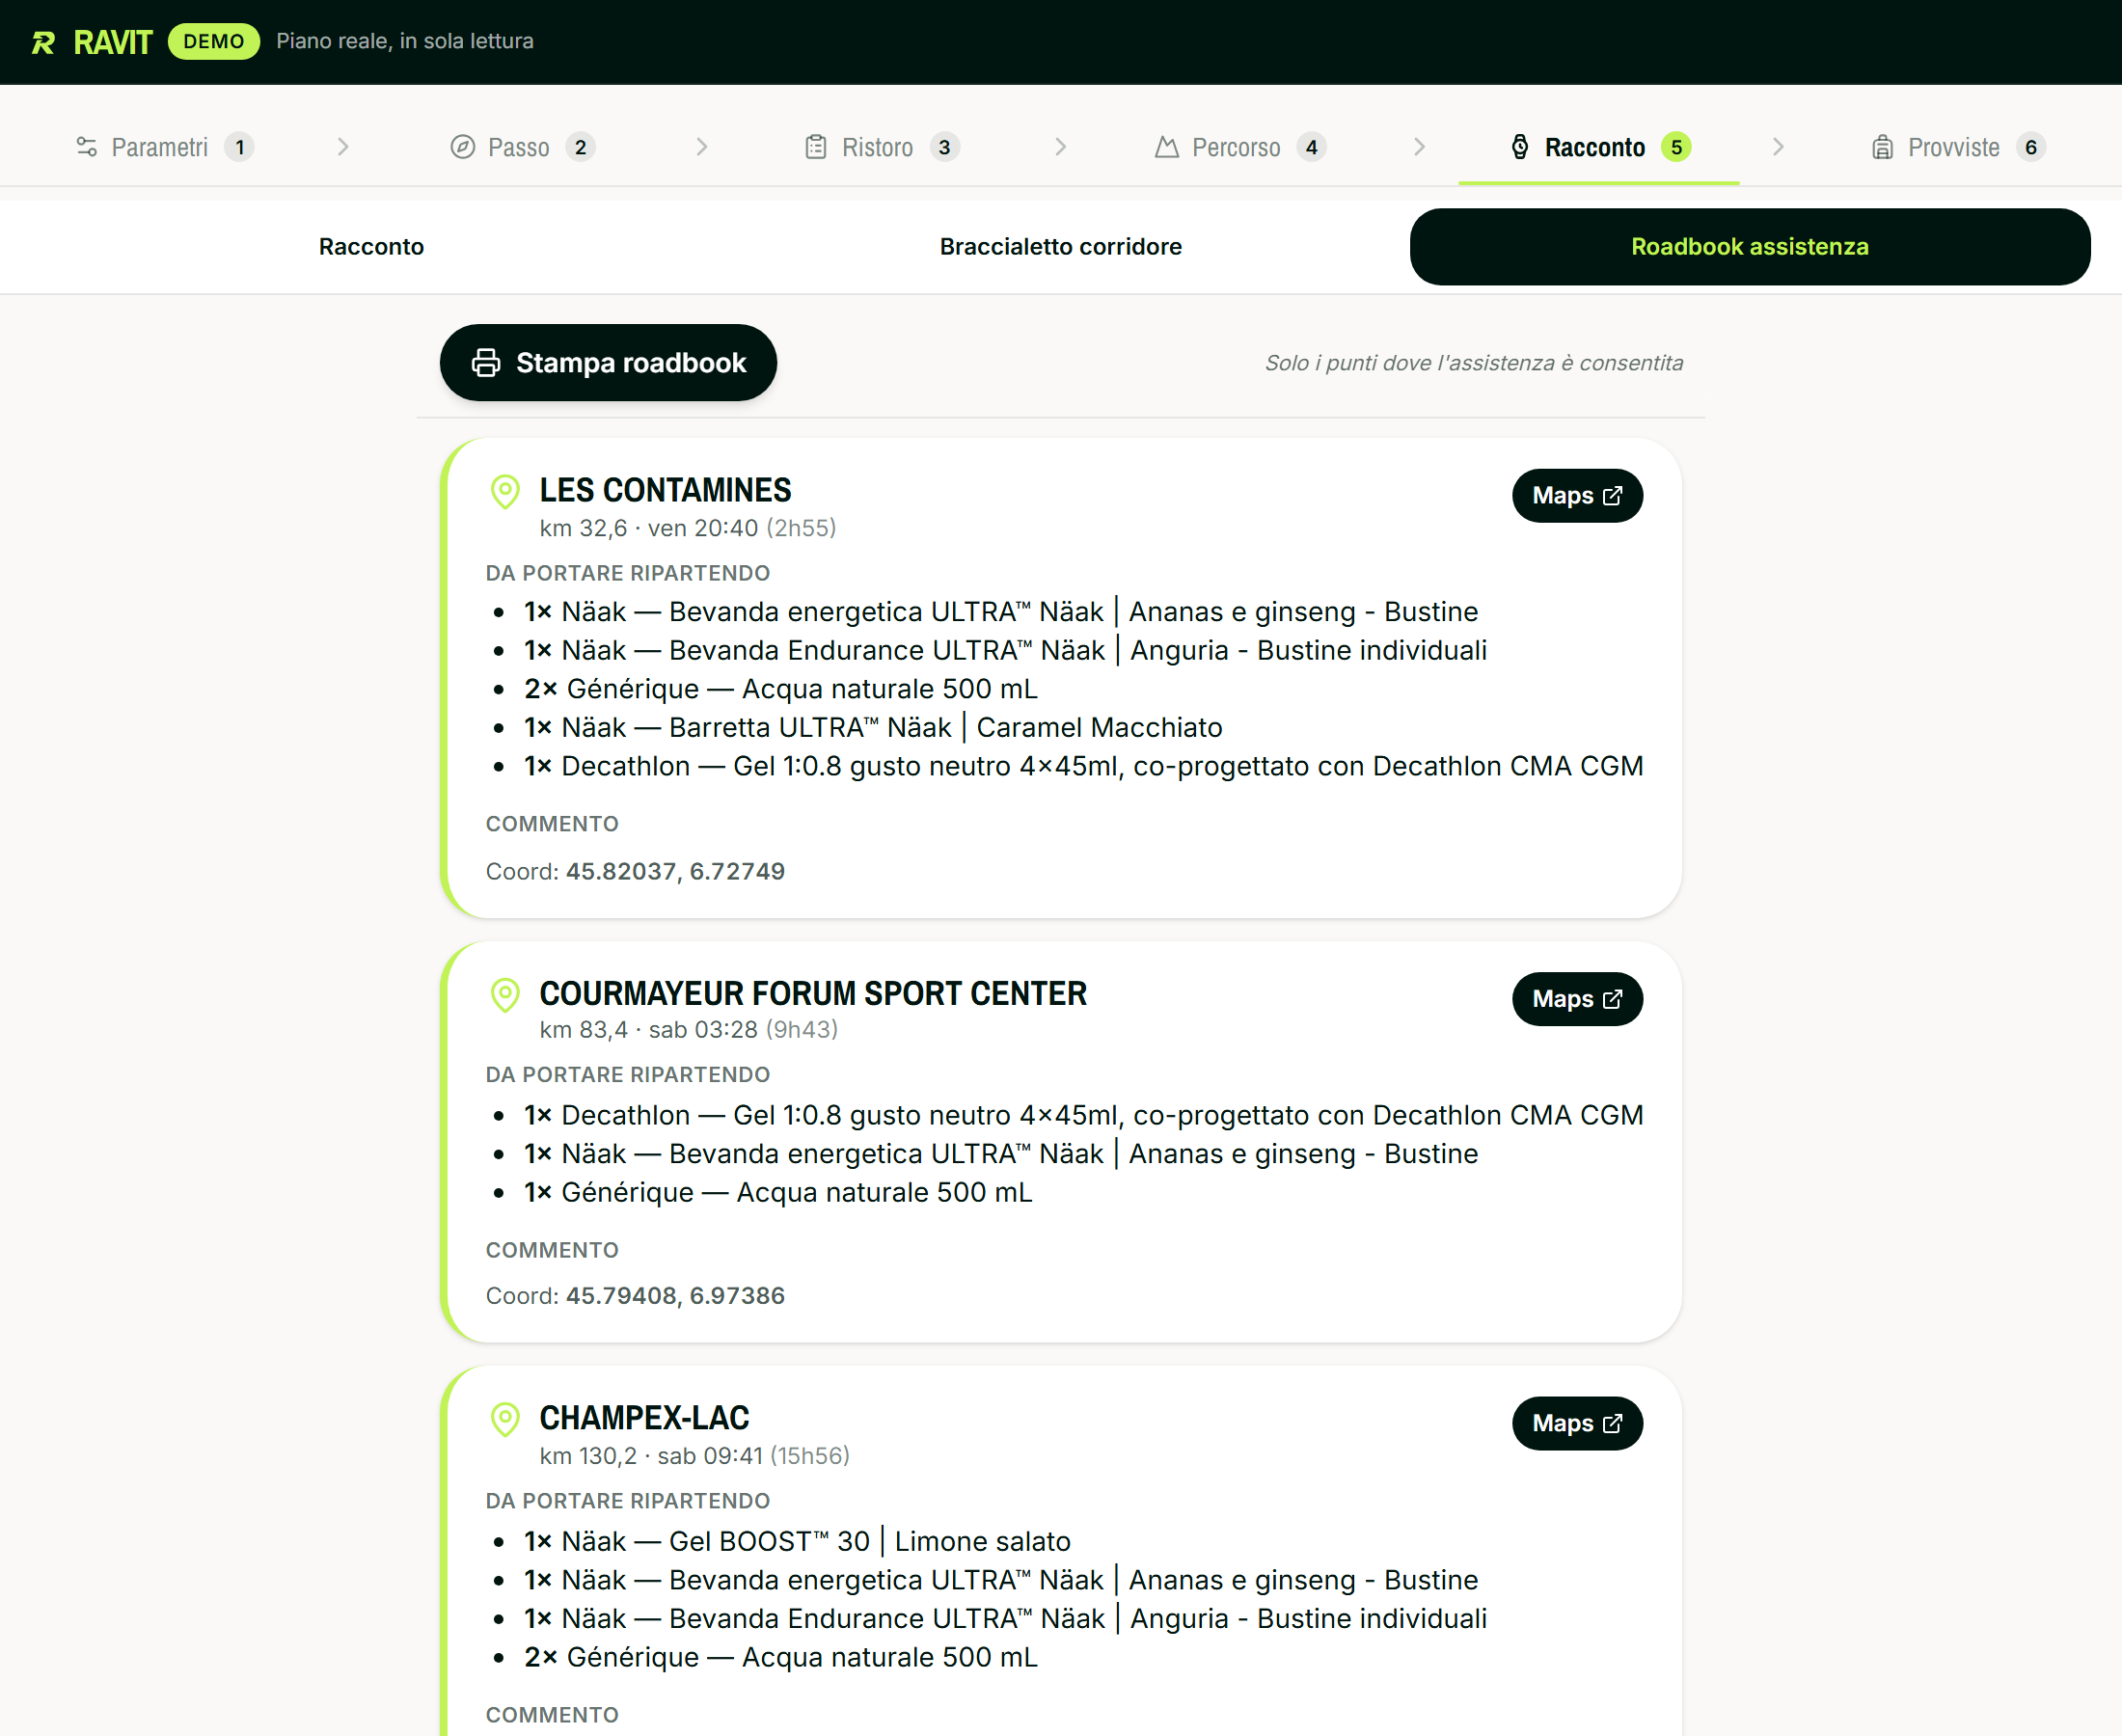This screenshot has width=2122, height=1736.
Task: Open Maps for Les Contamines
Action: coord(1576,496)
